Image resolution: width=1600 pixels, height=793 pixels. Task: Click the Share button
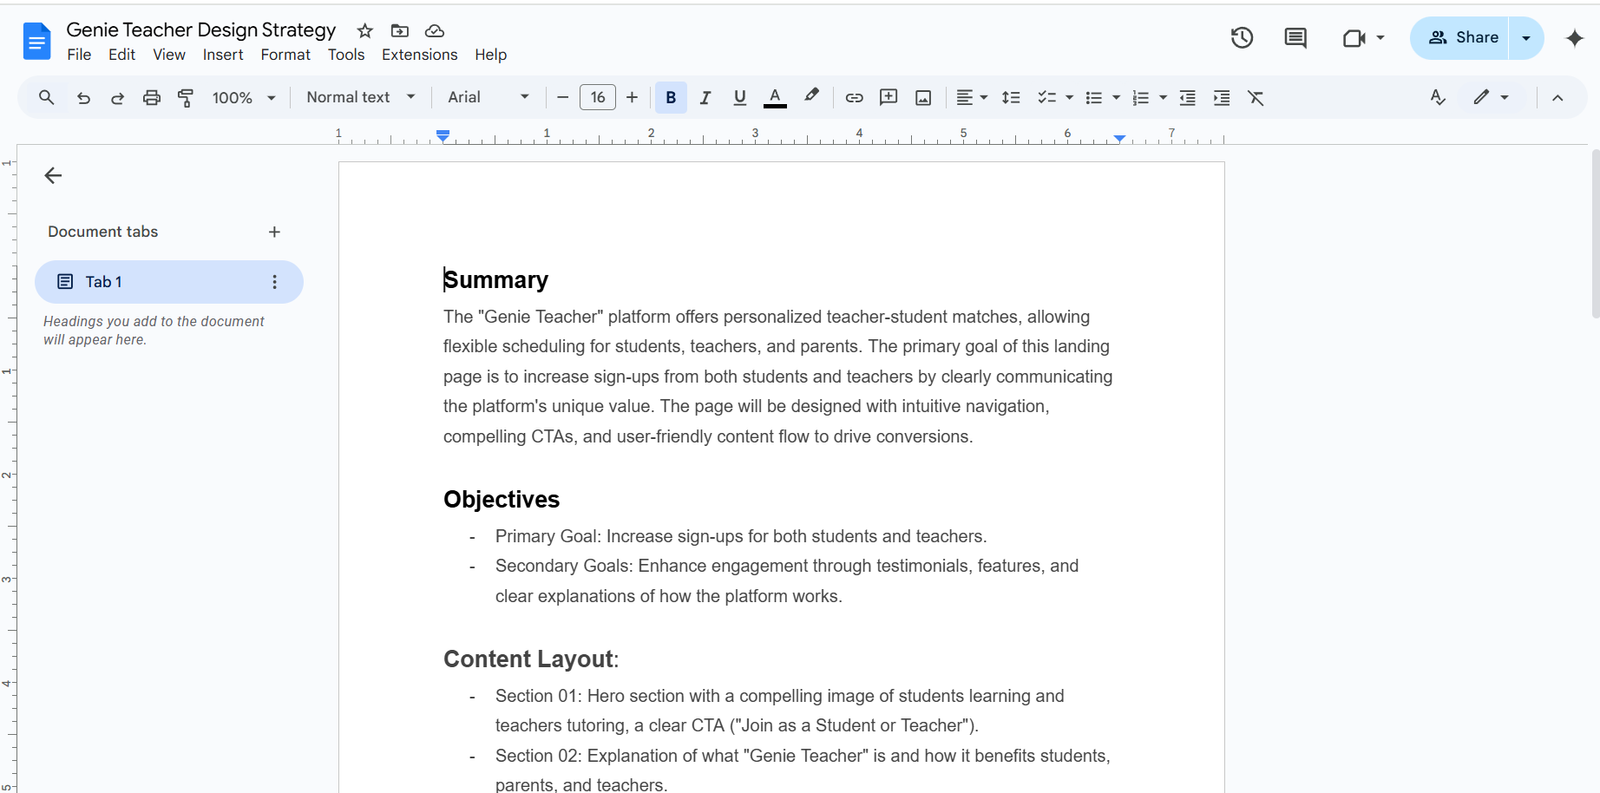click(1462, 38)
